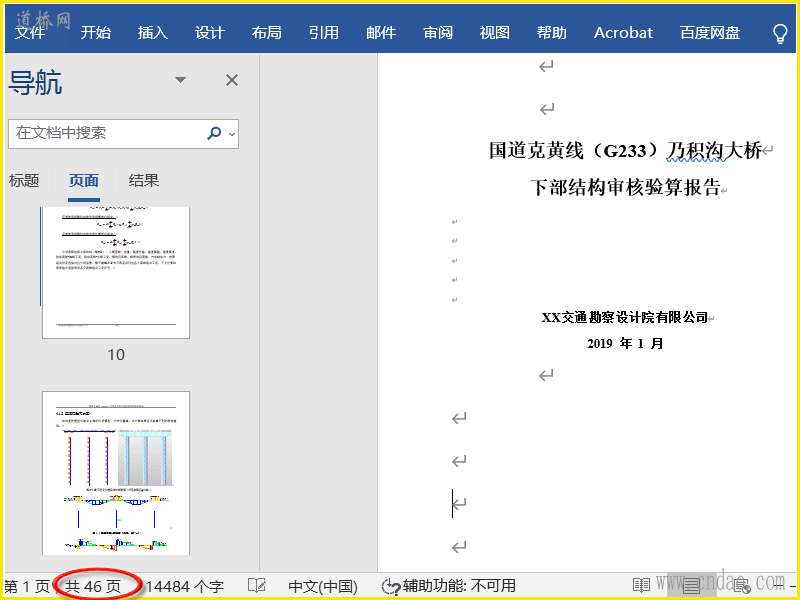Viewport: 800px width, 600px height.
Task: Click the 共 46 页 page count
Action: click(x=93, y=586)
